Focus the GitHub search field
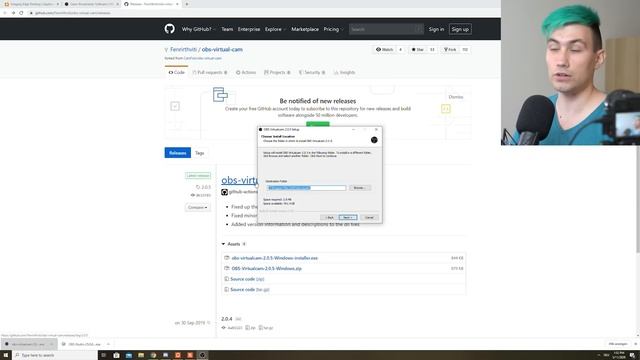640x360 pixels. pos(386,29)
